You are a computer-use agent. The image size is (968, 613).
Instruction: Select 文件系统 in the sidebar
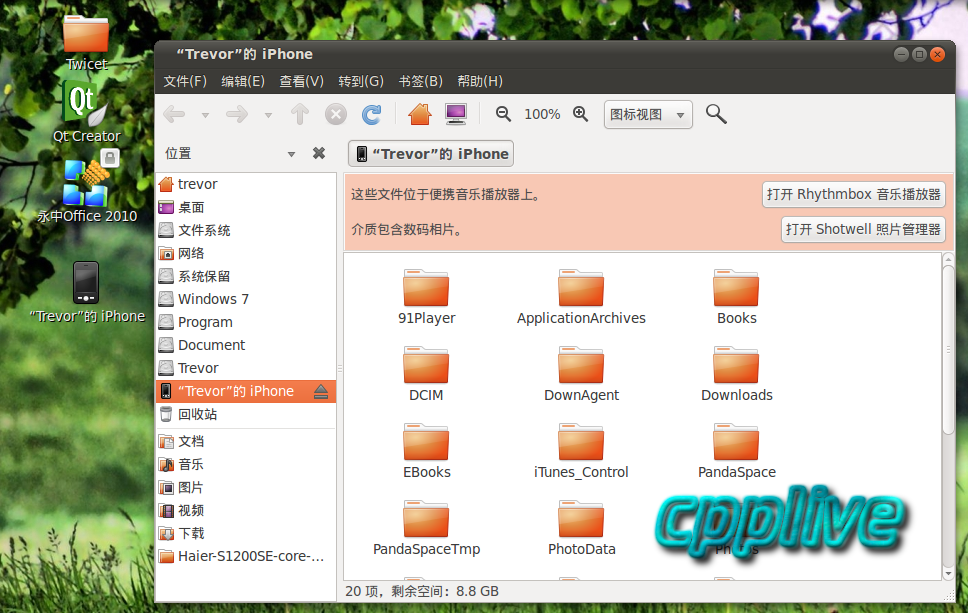[x=246, y=230]
